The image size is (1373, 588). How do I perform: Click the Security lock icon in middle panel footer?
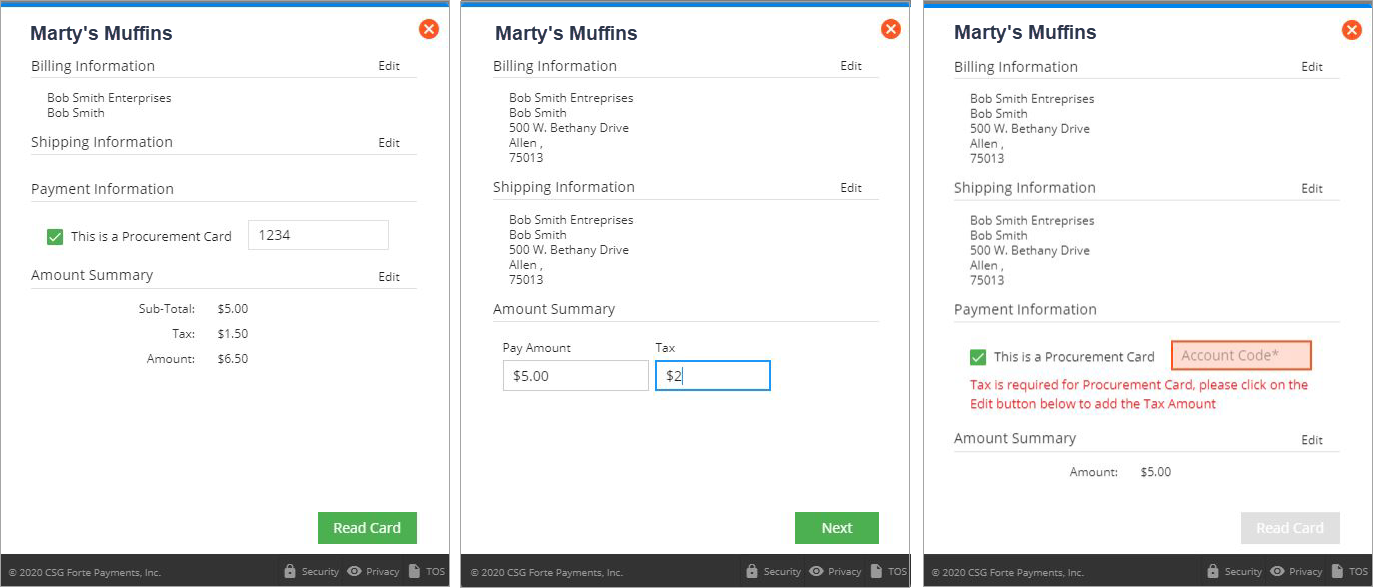pos(752,571)
